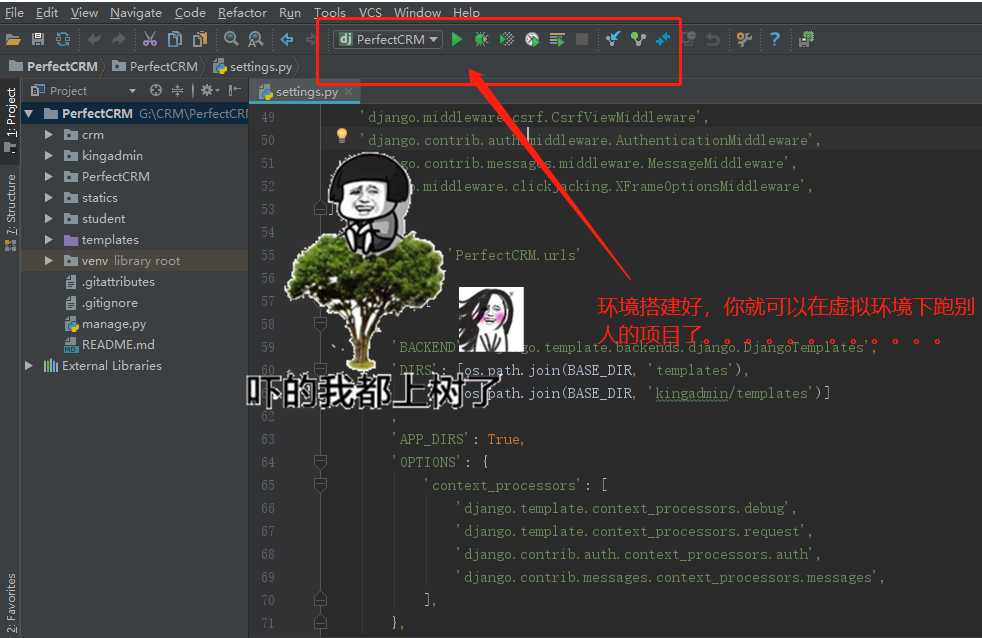
Task: Click the Copy toolbar icon
Action: (x=175, y=39)
